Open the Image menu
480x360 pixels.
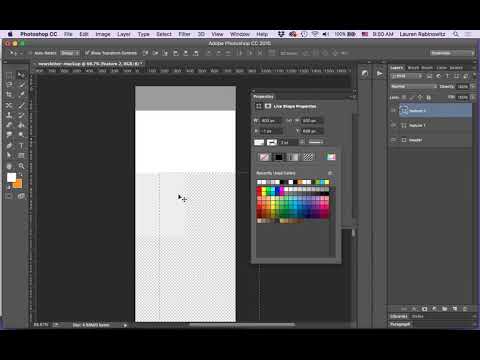(103, 34)
